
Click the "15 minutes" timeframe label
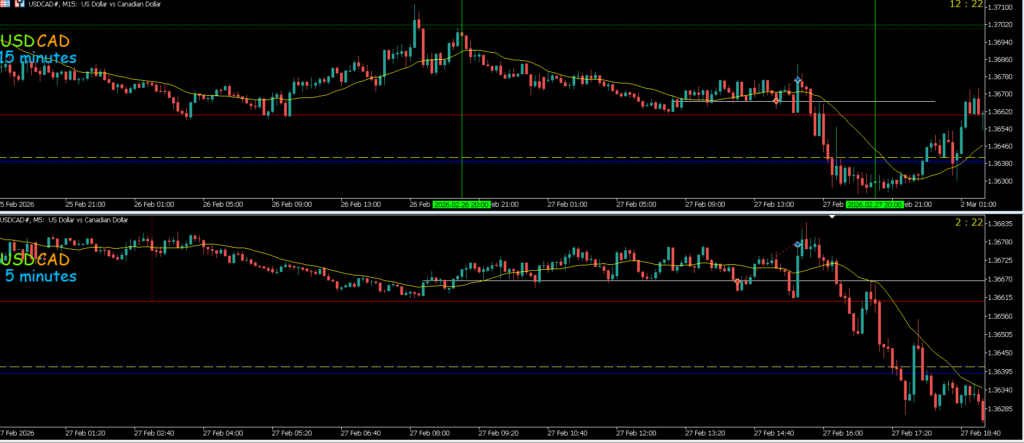(x=38, y=58)
